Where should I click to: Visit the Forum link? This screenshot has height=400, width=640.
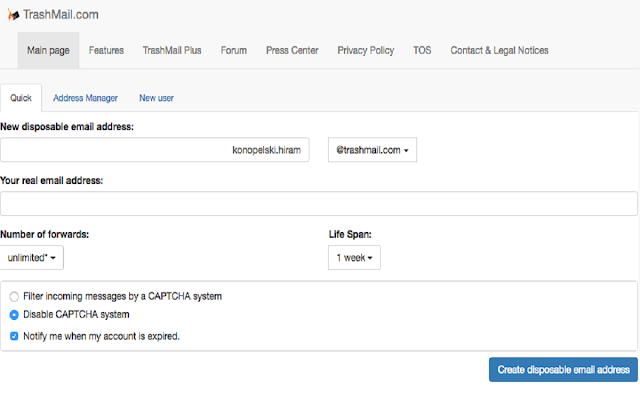coord(233,50)
